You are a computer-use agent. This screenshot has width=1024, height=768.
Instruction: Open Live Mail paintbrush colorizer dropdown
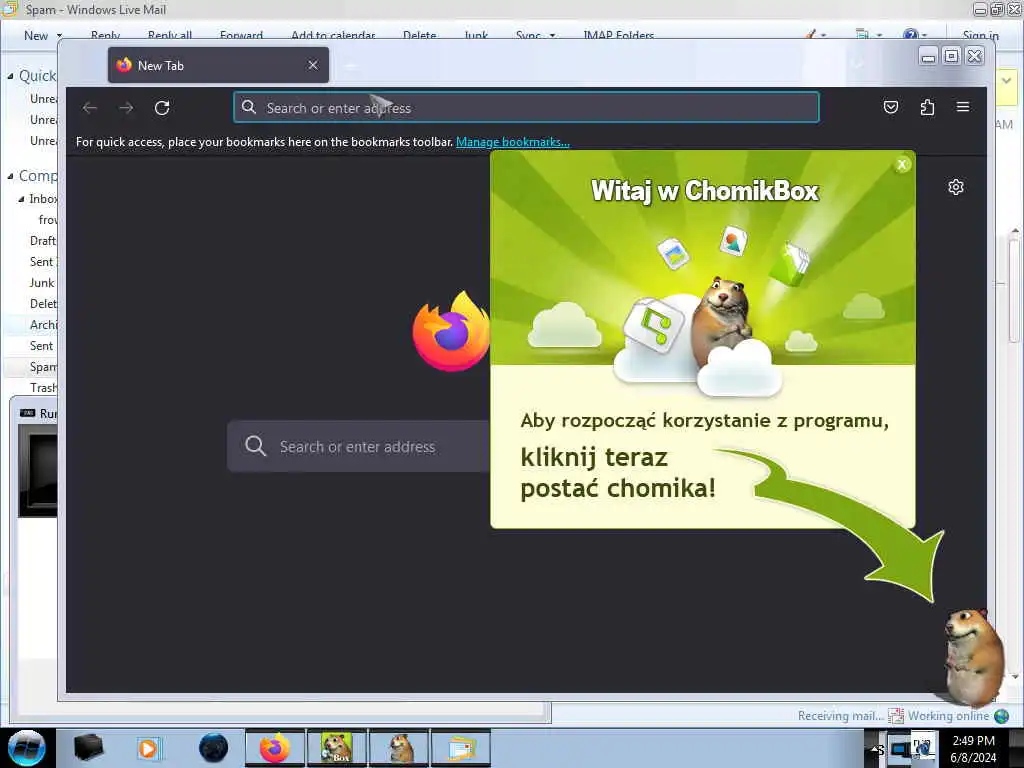(815, 35)
